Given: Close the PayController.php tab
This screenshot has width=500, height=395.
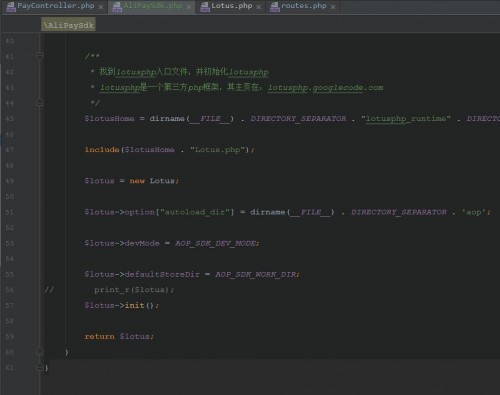Looking at the screenshot, I should click(101, 7).
